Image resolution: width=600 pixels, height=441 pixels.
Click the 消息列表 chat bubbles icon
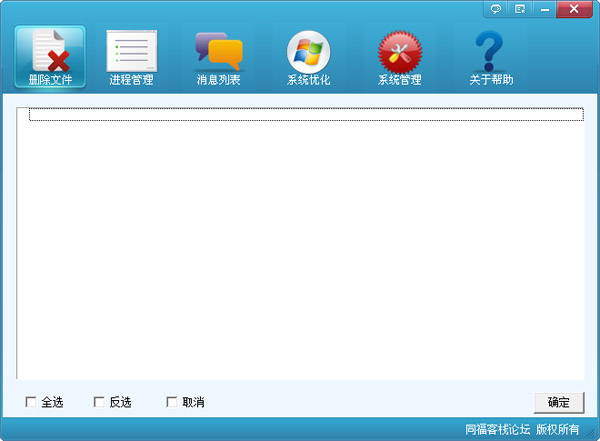point(218,56)
